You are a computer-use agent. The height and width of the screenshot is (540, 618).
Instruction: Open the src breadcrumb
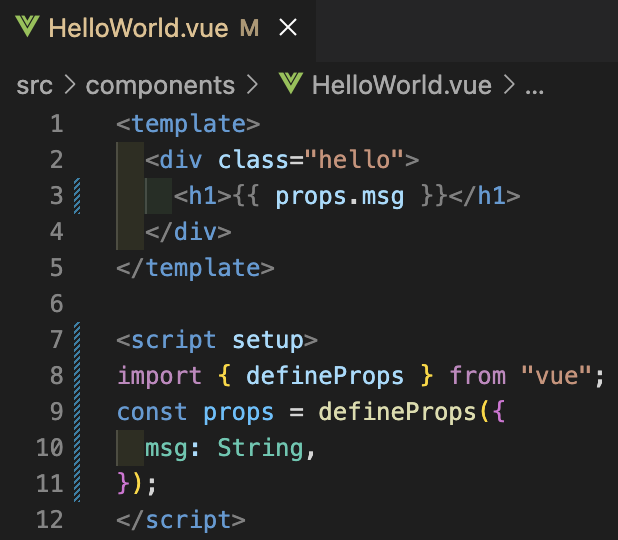(34, 86)
